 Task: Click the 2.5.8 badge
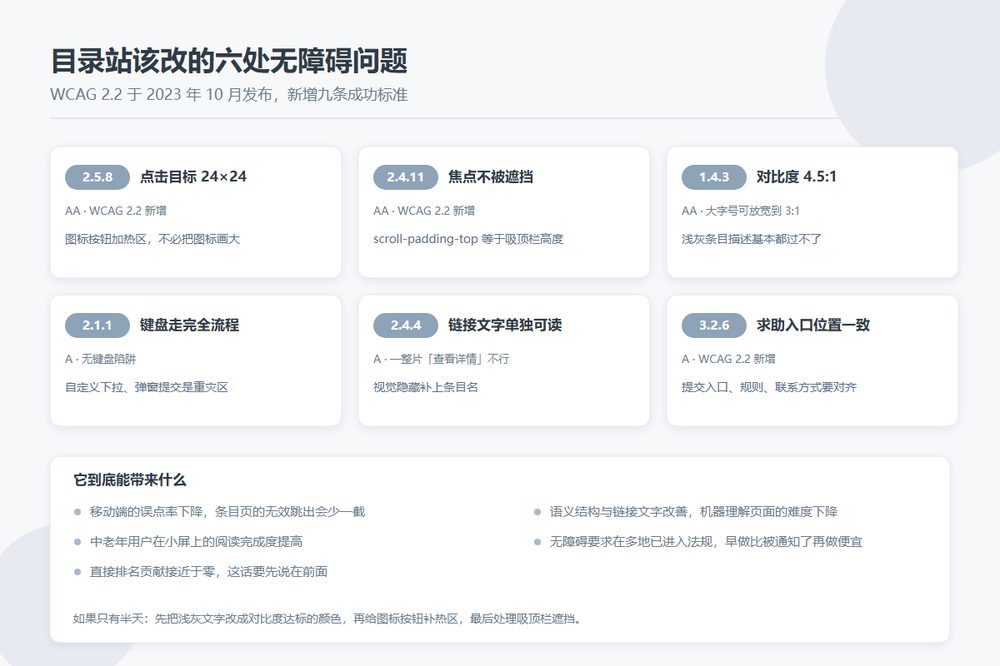[x=97, y=177]
